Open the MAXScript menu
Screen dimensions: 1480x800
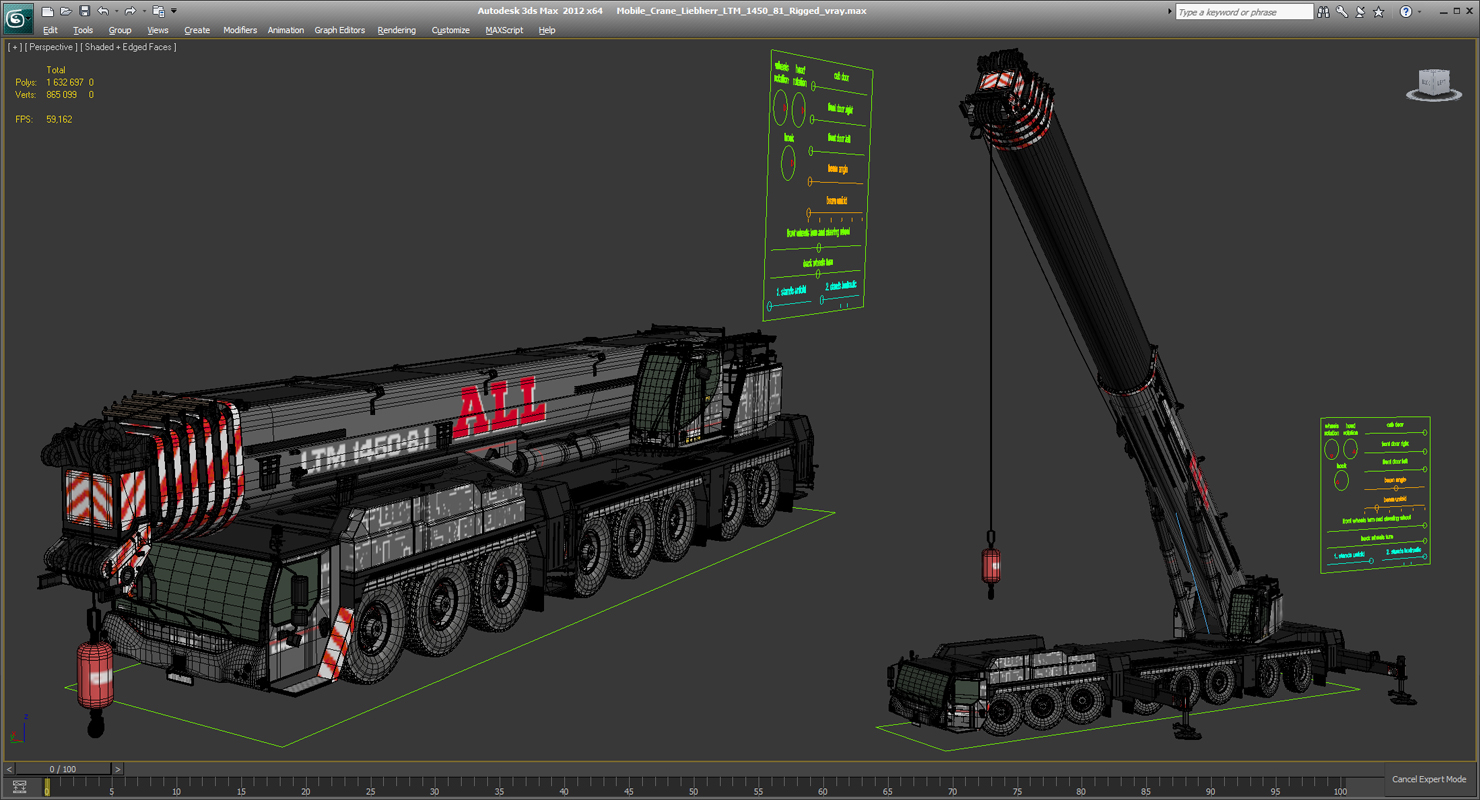(x=505, y=30)
